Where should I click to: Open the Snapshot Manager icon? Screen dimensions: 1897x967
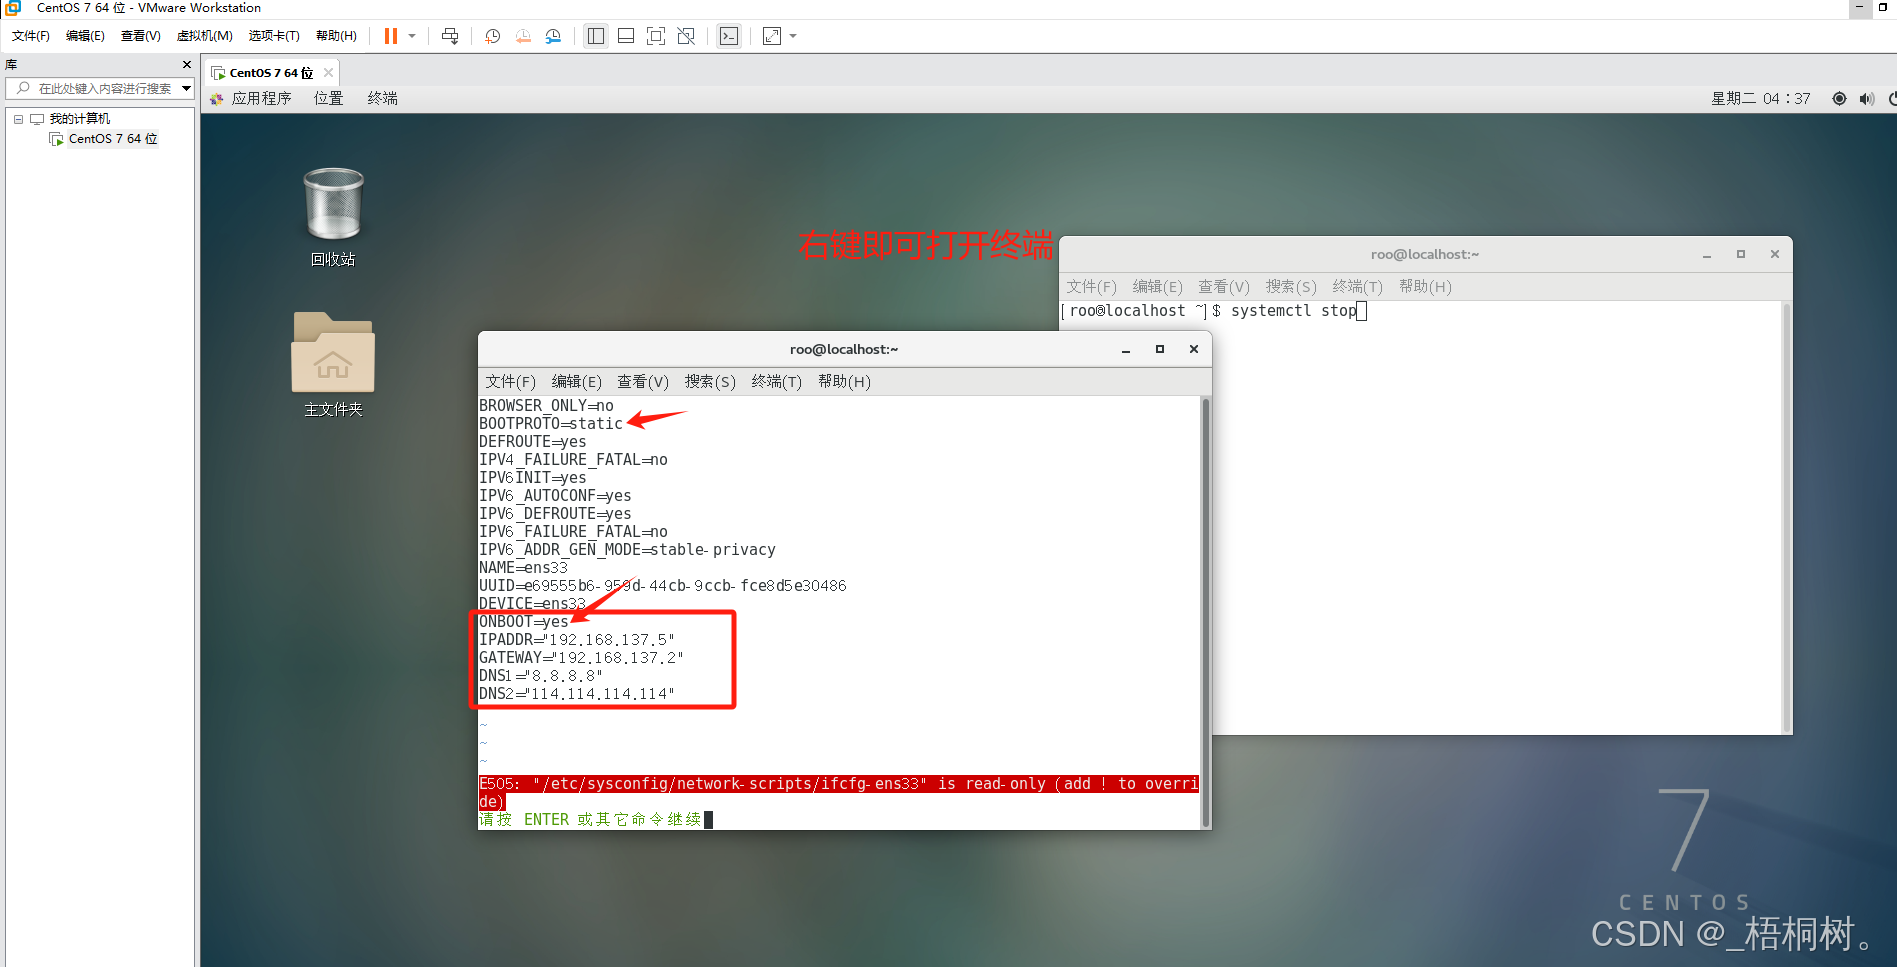[553, 36]
